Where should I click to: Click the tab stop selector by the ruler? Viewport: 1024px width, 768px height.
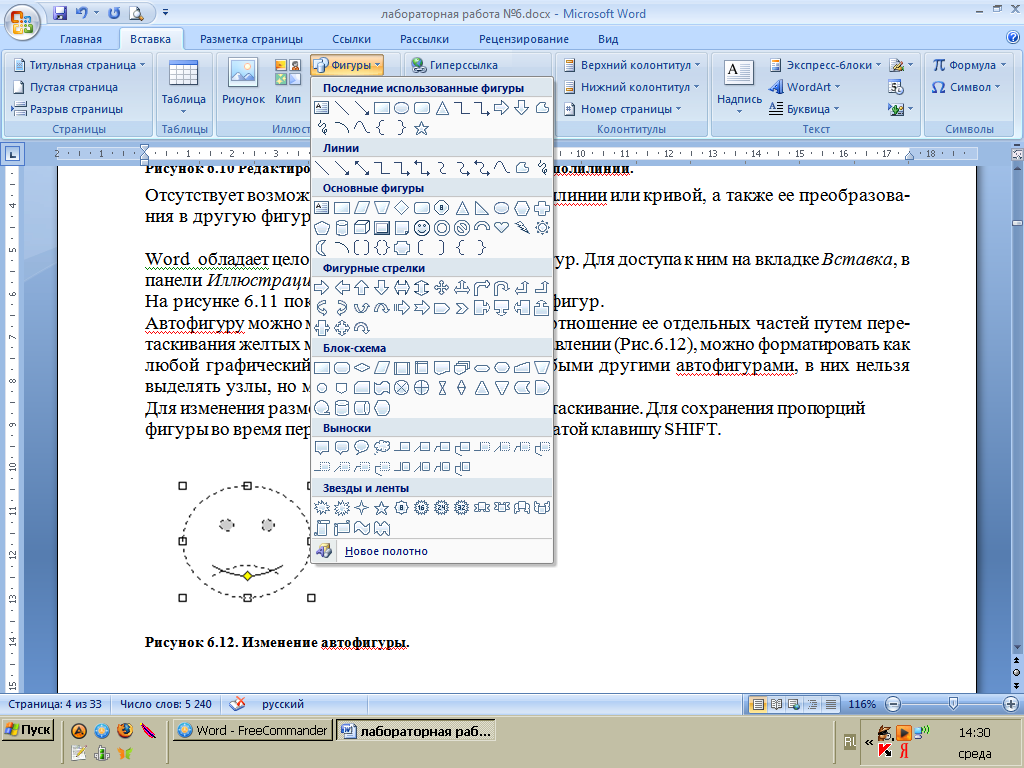coord(12,155)
